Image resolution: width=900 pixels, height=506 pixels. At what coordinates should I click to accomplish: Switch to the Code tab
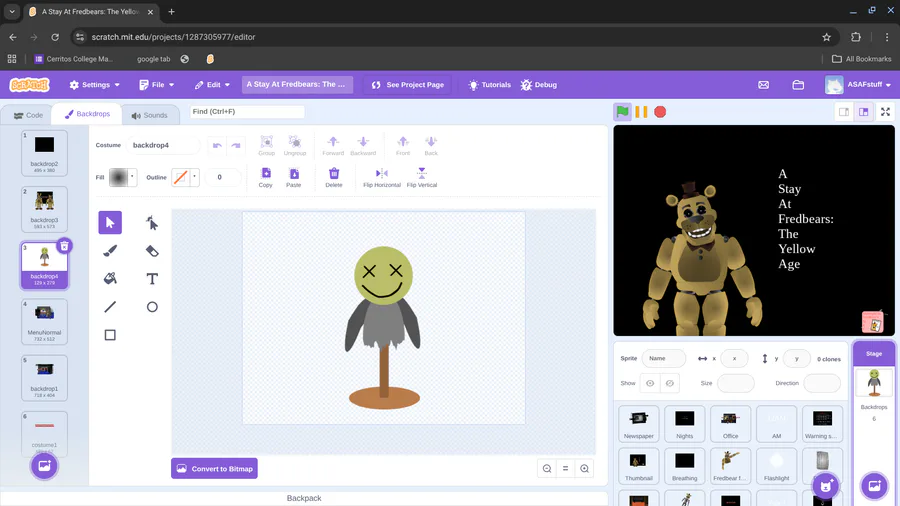[x=28, y=115]
